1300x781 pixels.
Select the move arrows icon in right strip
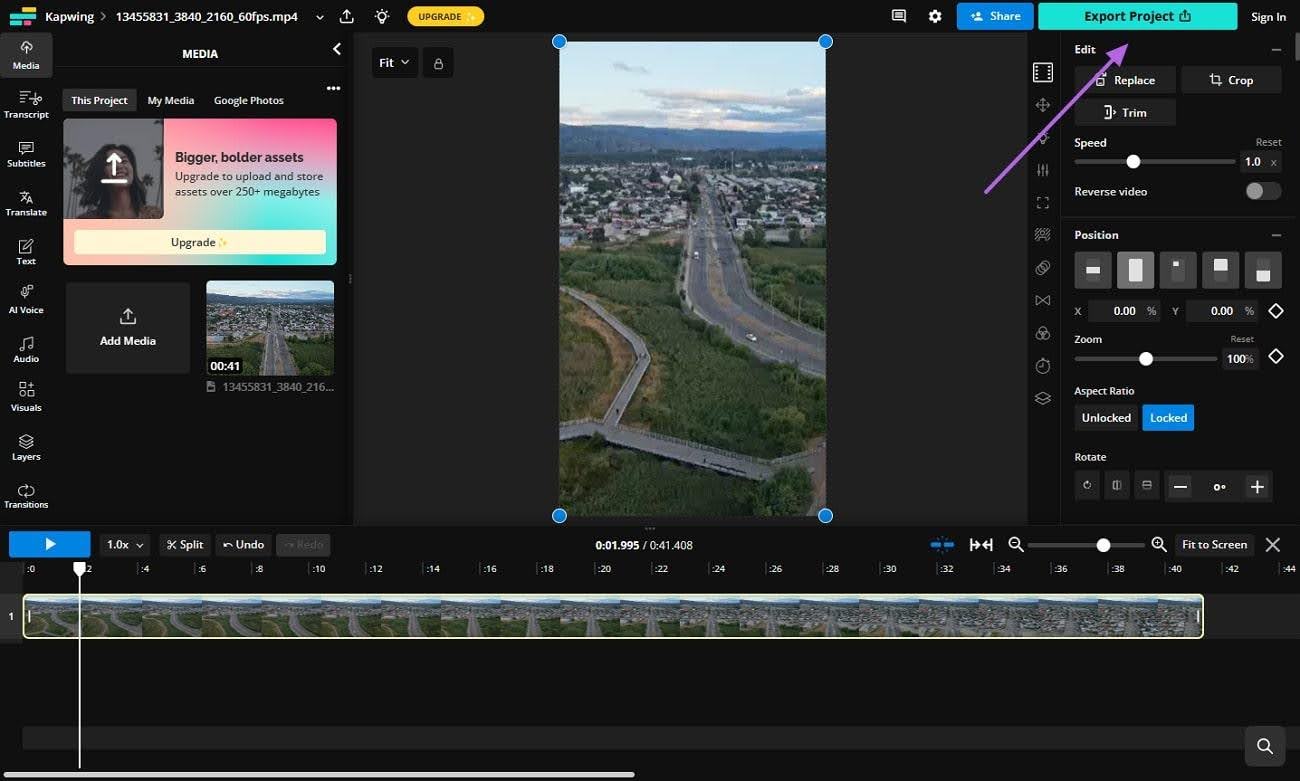(x=1043, y=105)
